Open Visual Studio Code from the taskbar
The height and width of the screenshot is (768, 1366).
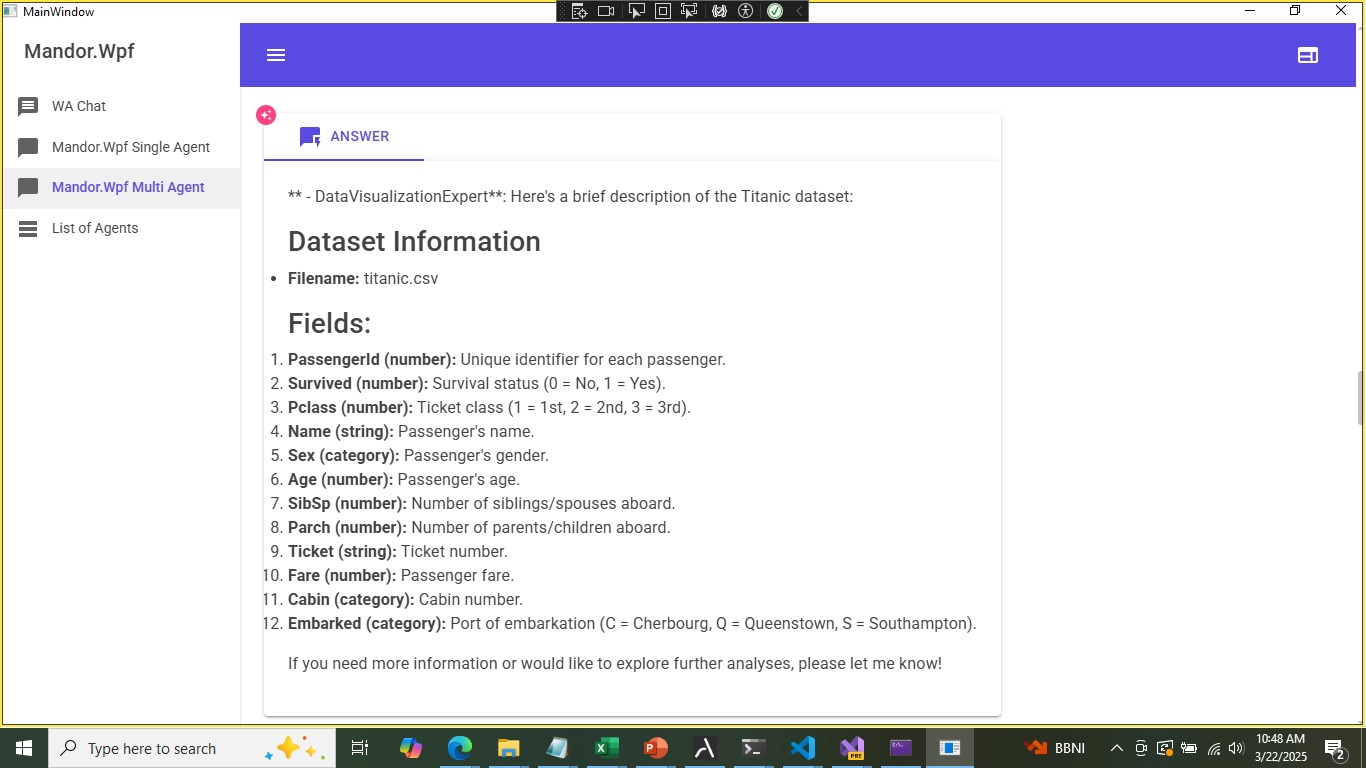click(802, 748)
